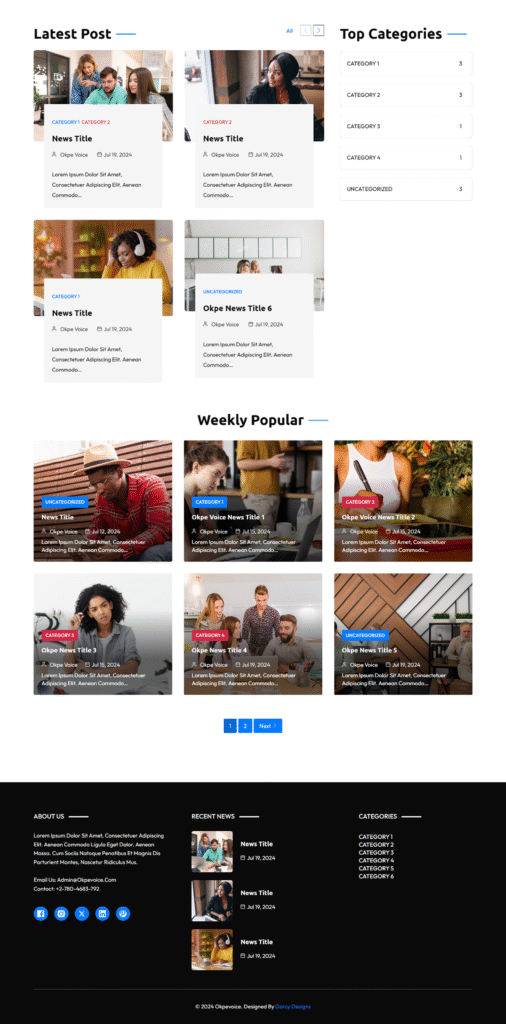Open the Pinterest icon in footer
The height and width of the screenshot is (1024, 506).
(x=123, y=914)
